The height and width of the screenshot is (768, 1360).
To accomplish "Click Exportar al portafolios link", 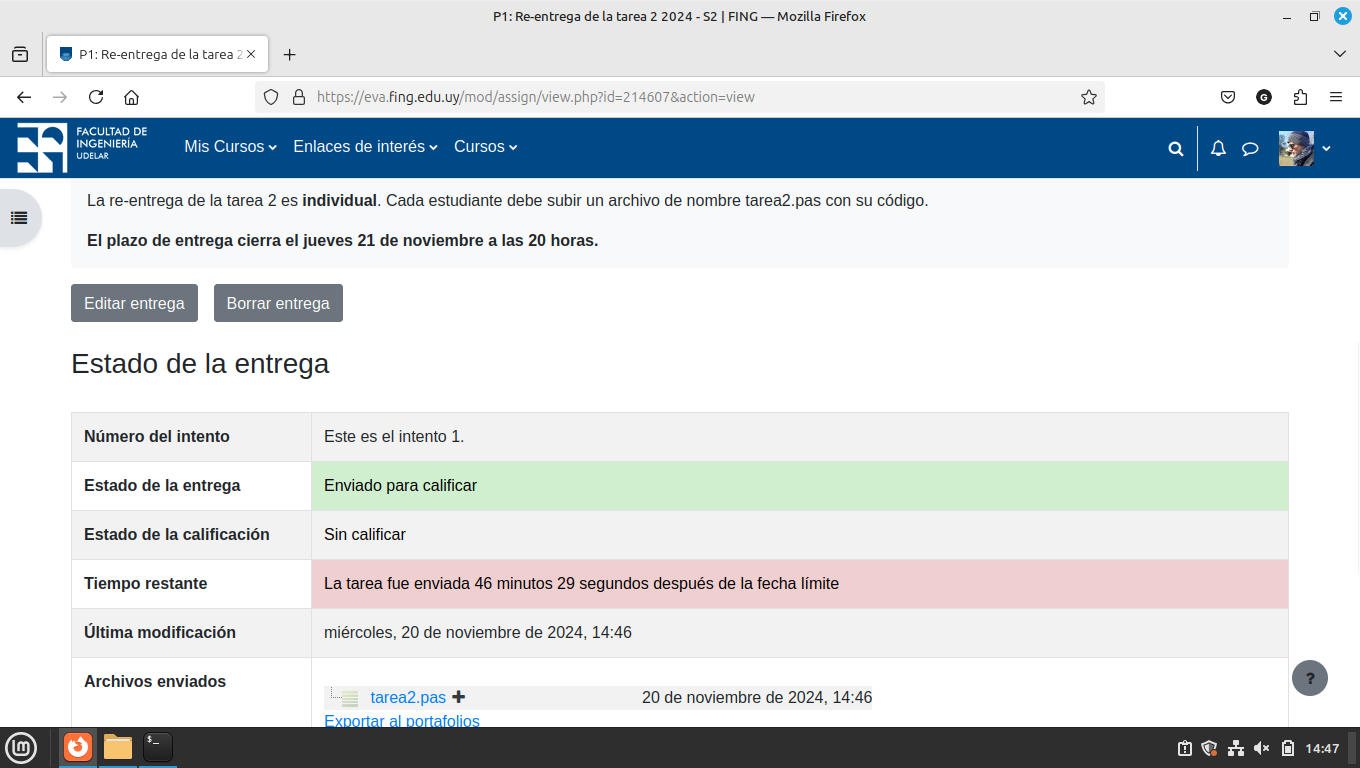I will click(402, 721).
